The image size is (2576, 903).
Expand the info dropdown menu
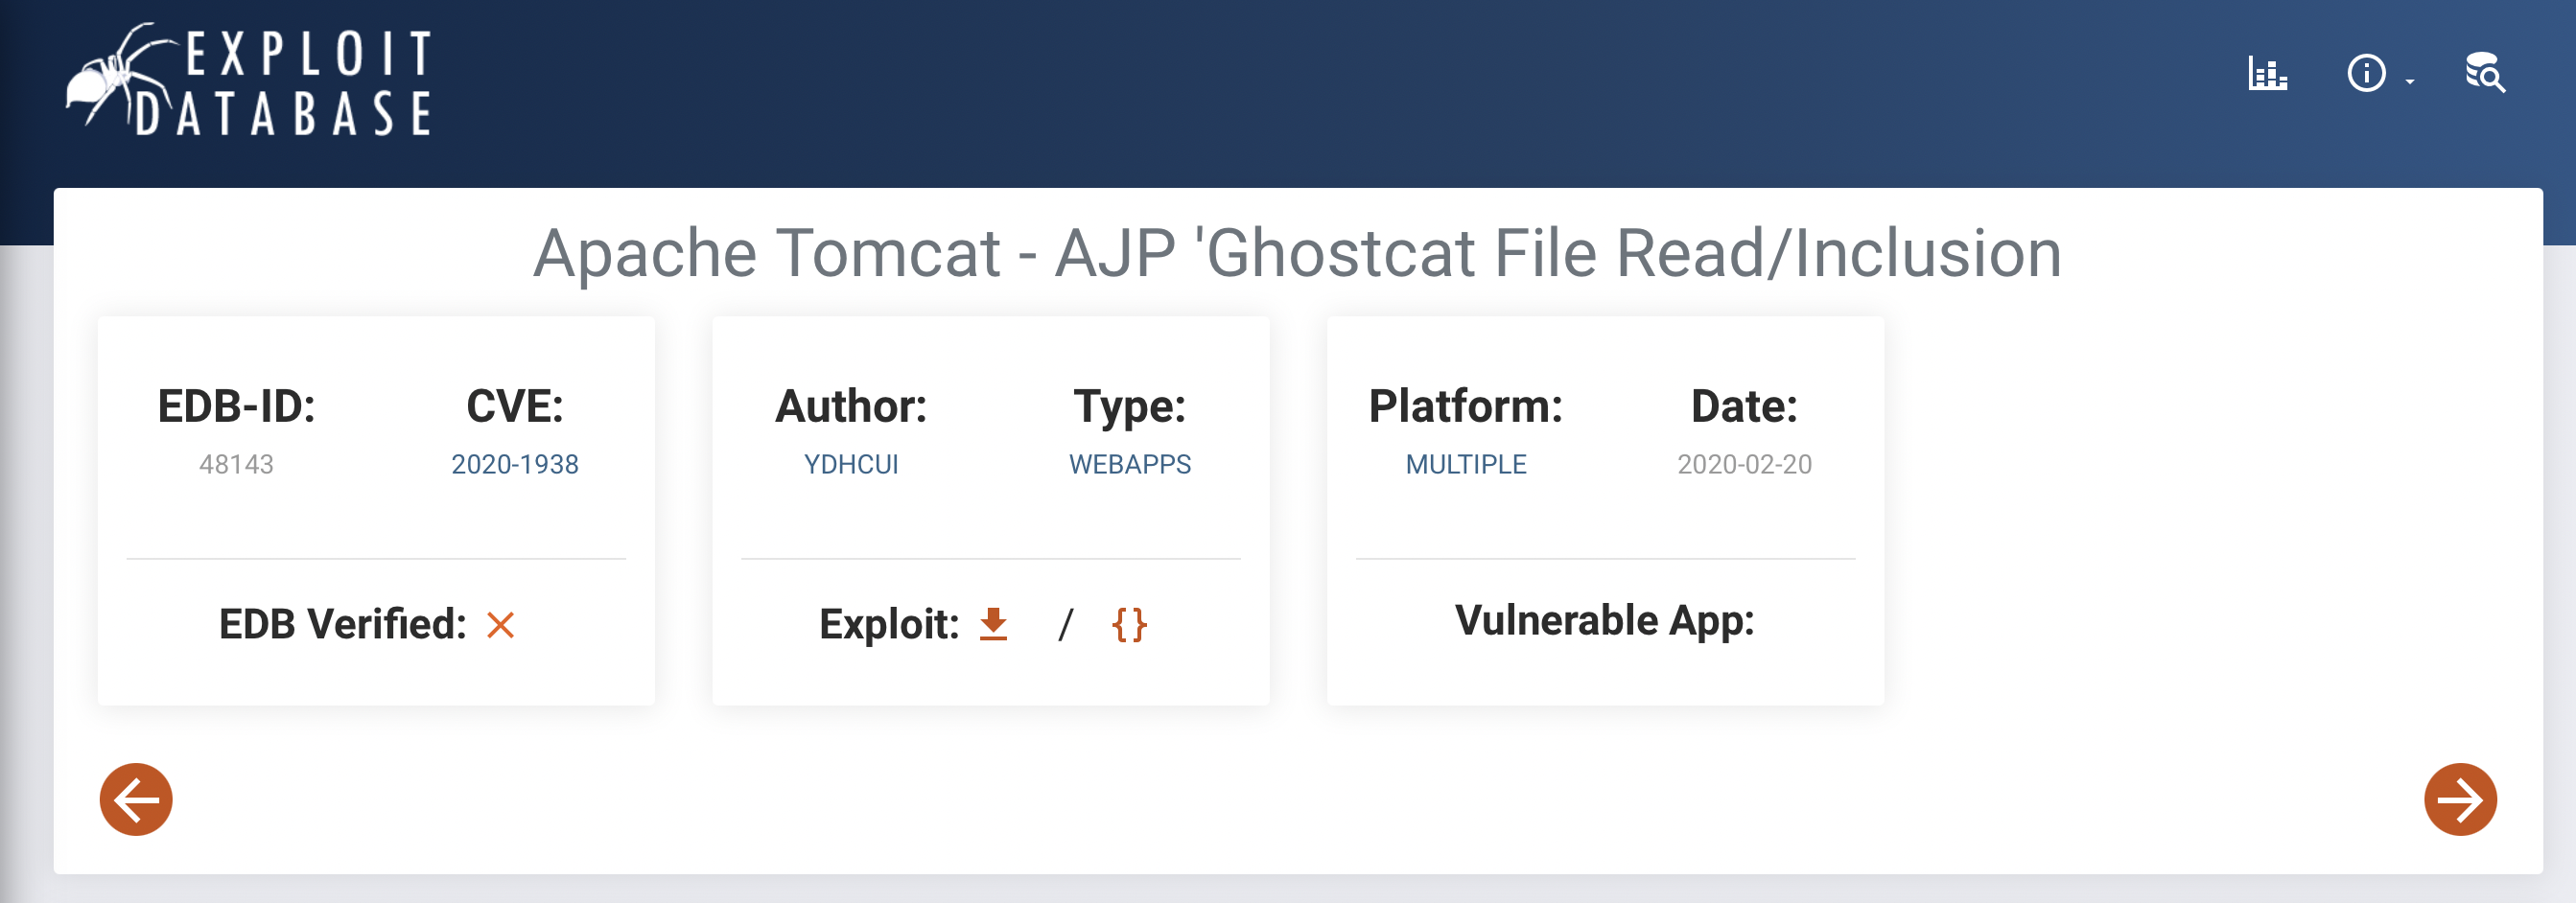click(2410, 80)
